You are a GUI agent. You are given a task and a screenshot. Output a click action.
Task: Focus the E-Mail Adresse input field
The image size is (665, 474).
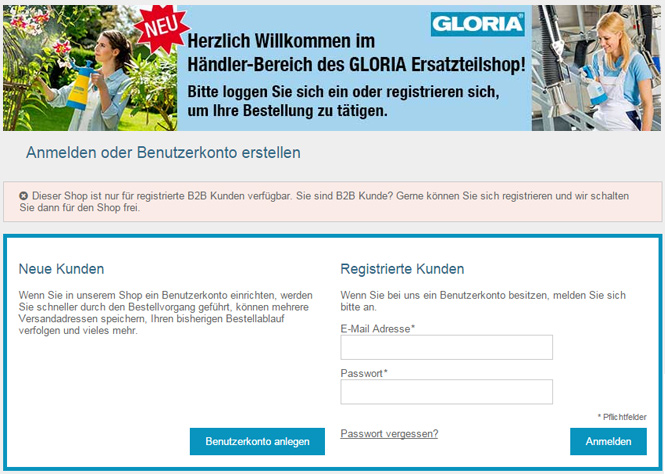pyautogui.click(x=446, y=347)
